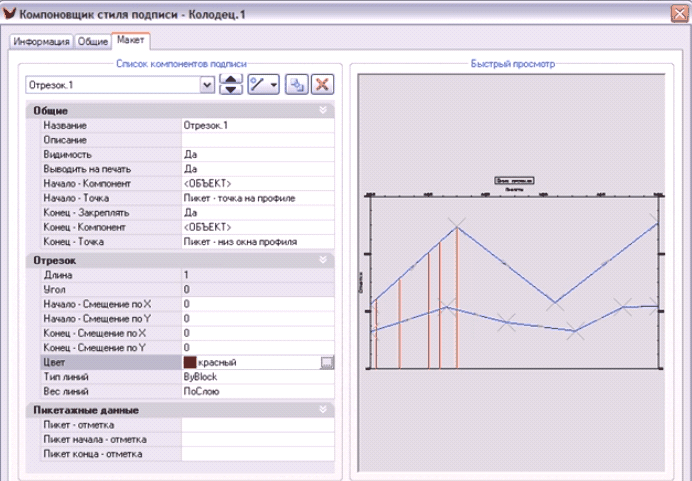Click the Конец - Закреплять value Да

255,213
